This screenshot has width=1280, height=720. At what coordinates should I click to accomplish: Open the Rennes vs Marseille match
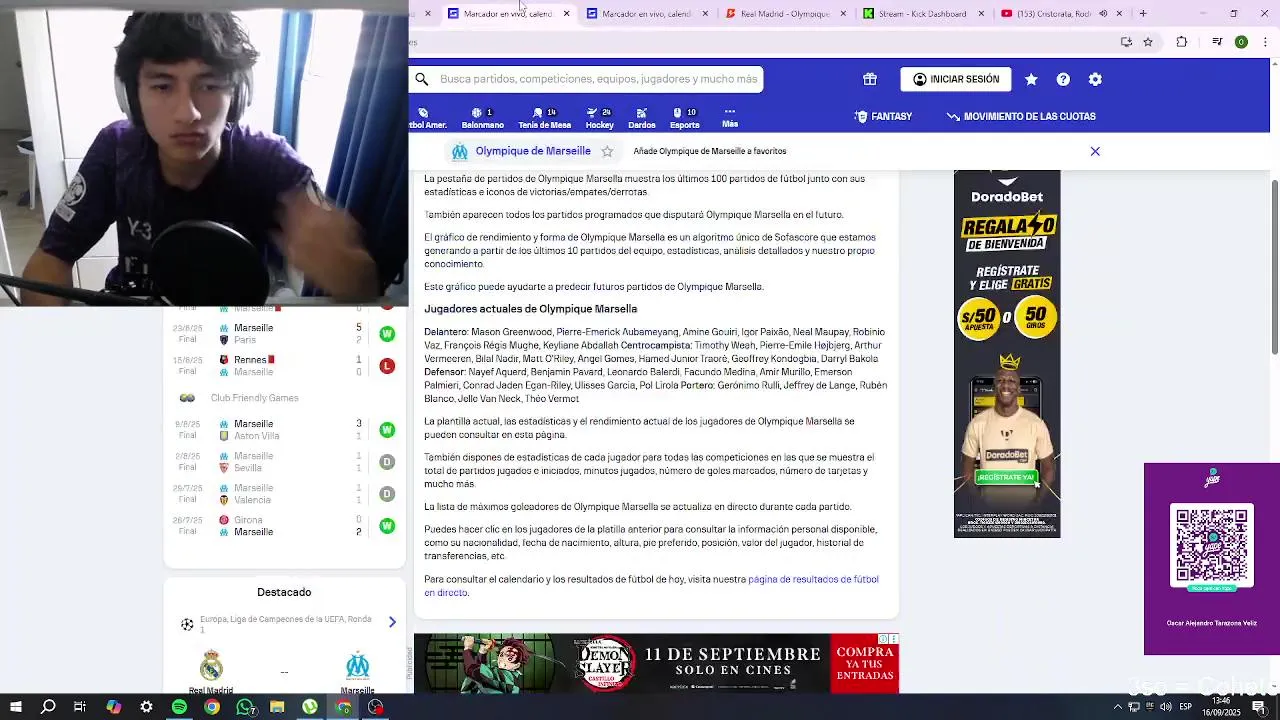click(x=284, y=366)
